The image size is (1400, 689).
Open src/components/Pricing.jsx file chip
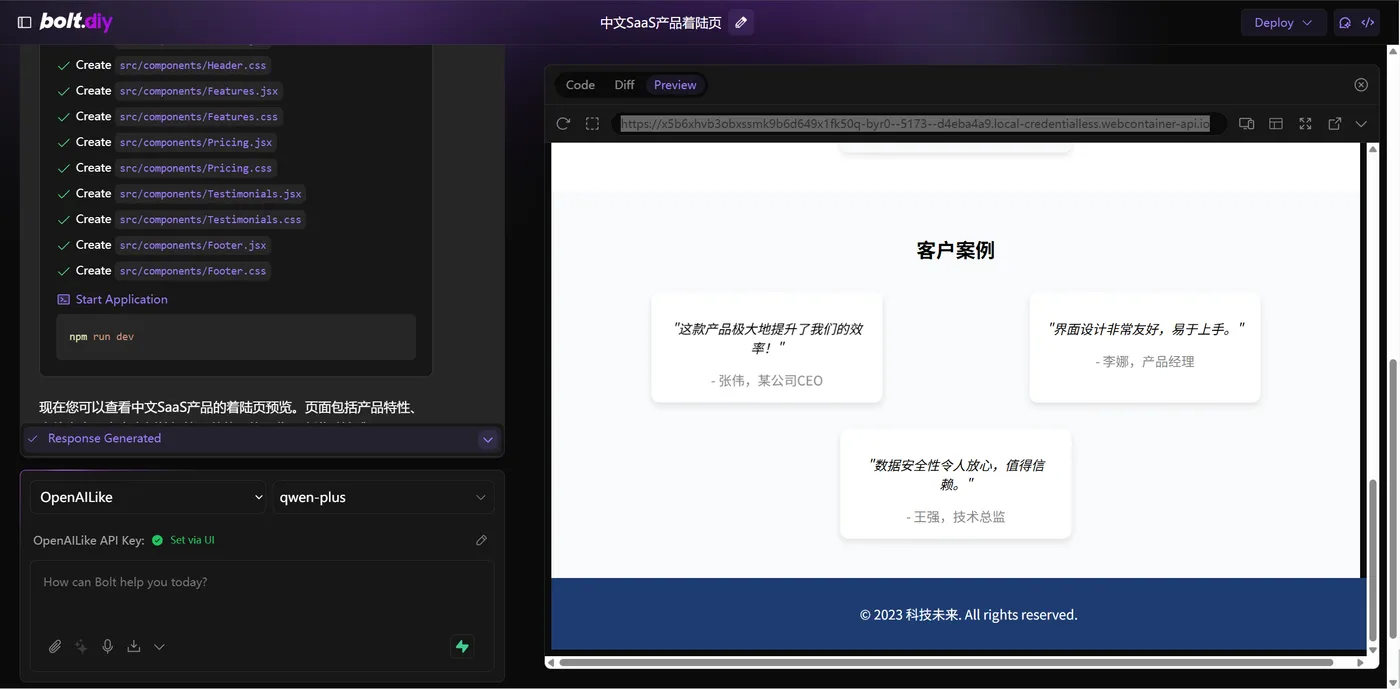click(x=196, y=143)
